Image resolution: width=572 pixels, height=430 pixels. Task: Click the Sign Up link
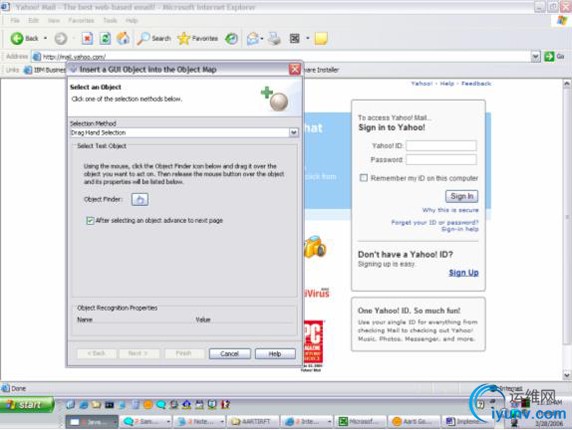point(464,273)
